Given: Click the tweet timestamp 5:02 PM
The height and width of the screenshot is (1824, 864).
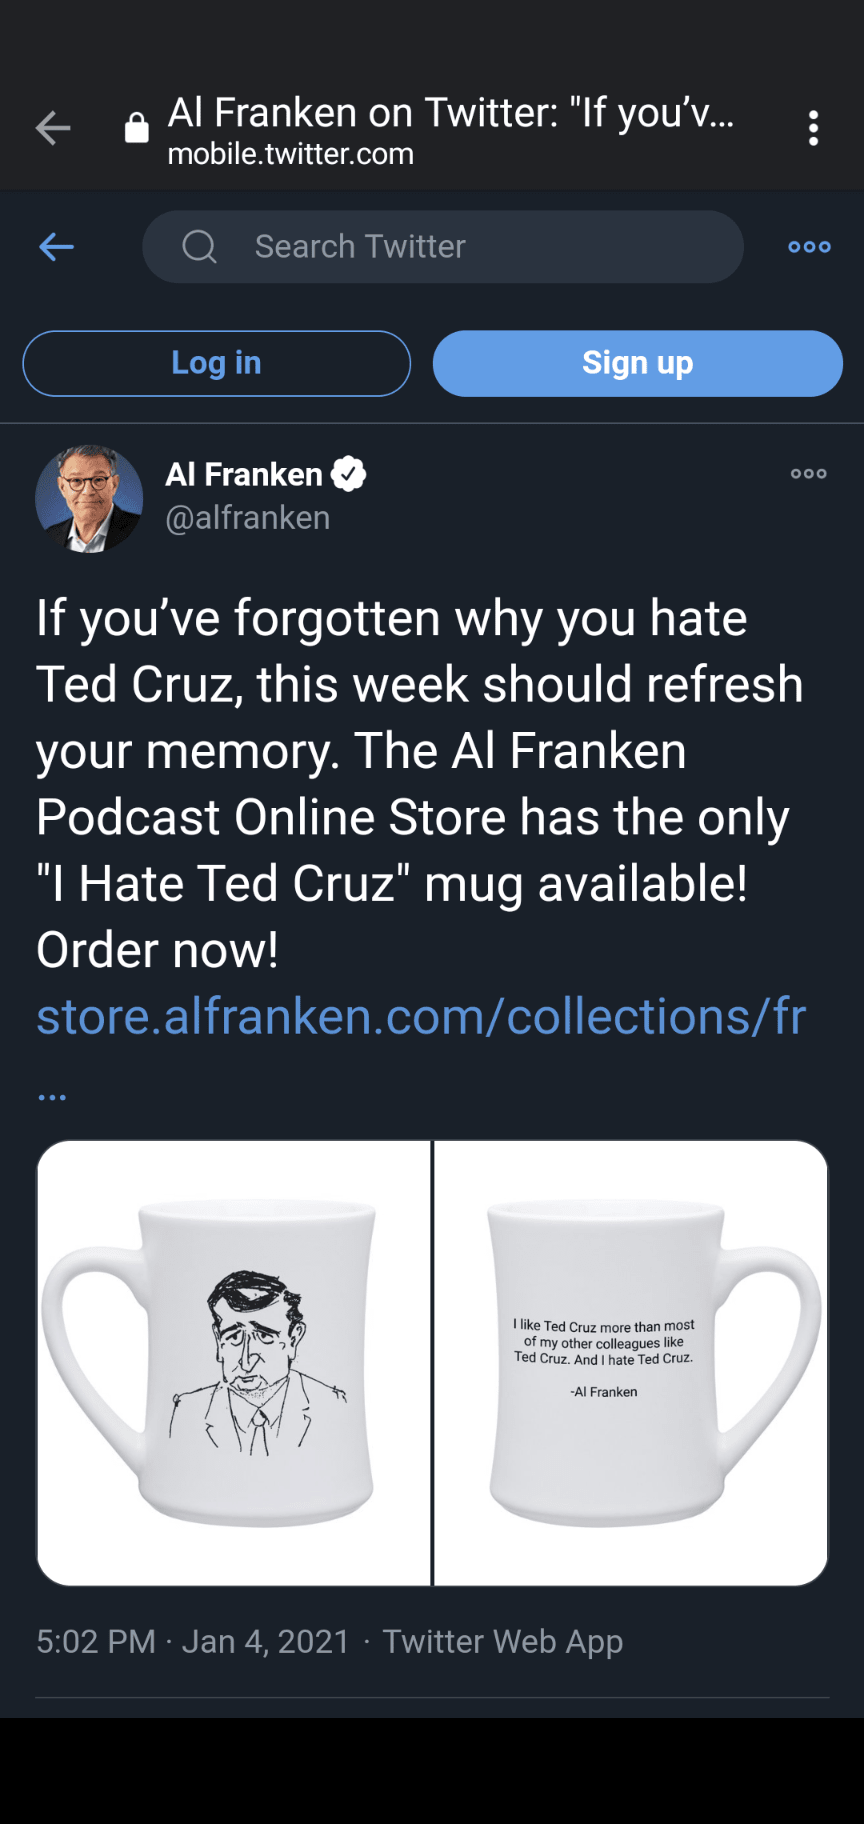Looking at the screenshot, I should pyautogui.click(x=96, y=1641).
